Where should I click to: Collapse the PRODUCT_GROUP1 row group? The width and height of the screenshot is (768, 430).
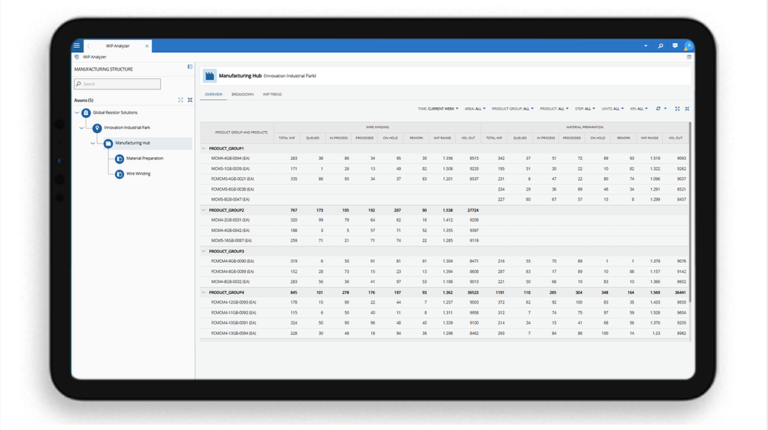tap(204, 148)
